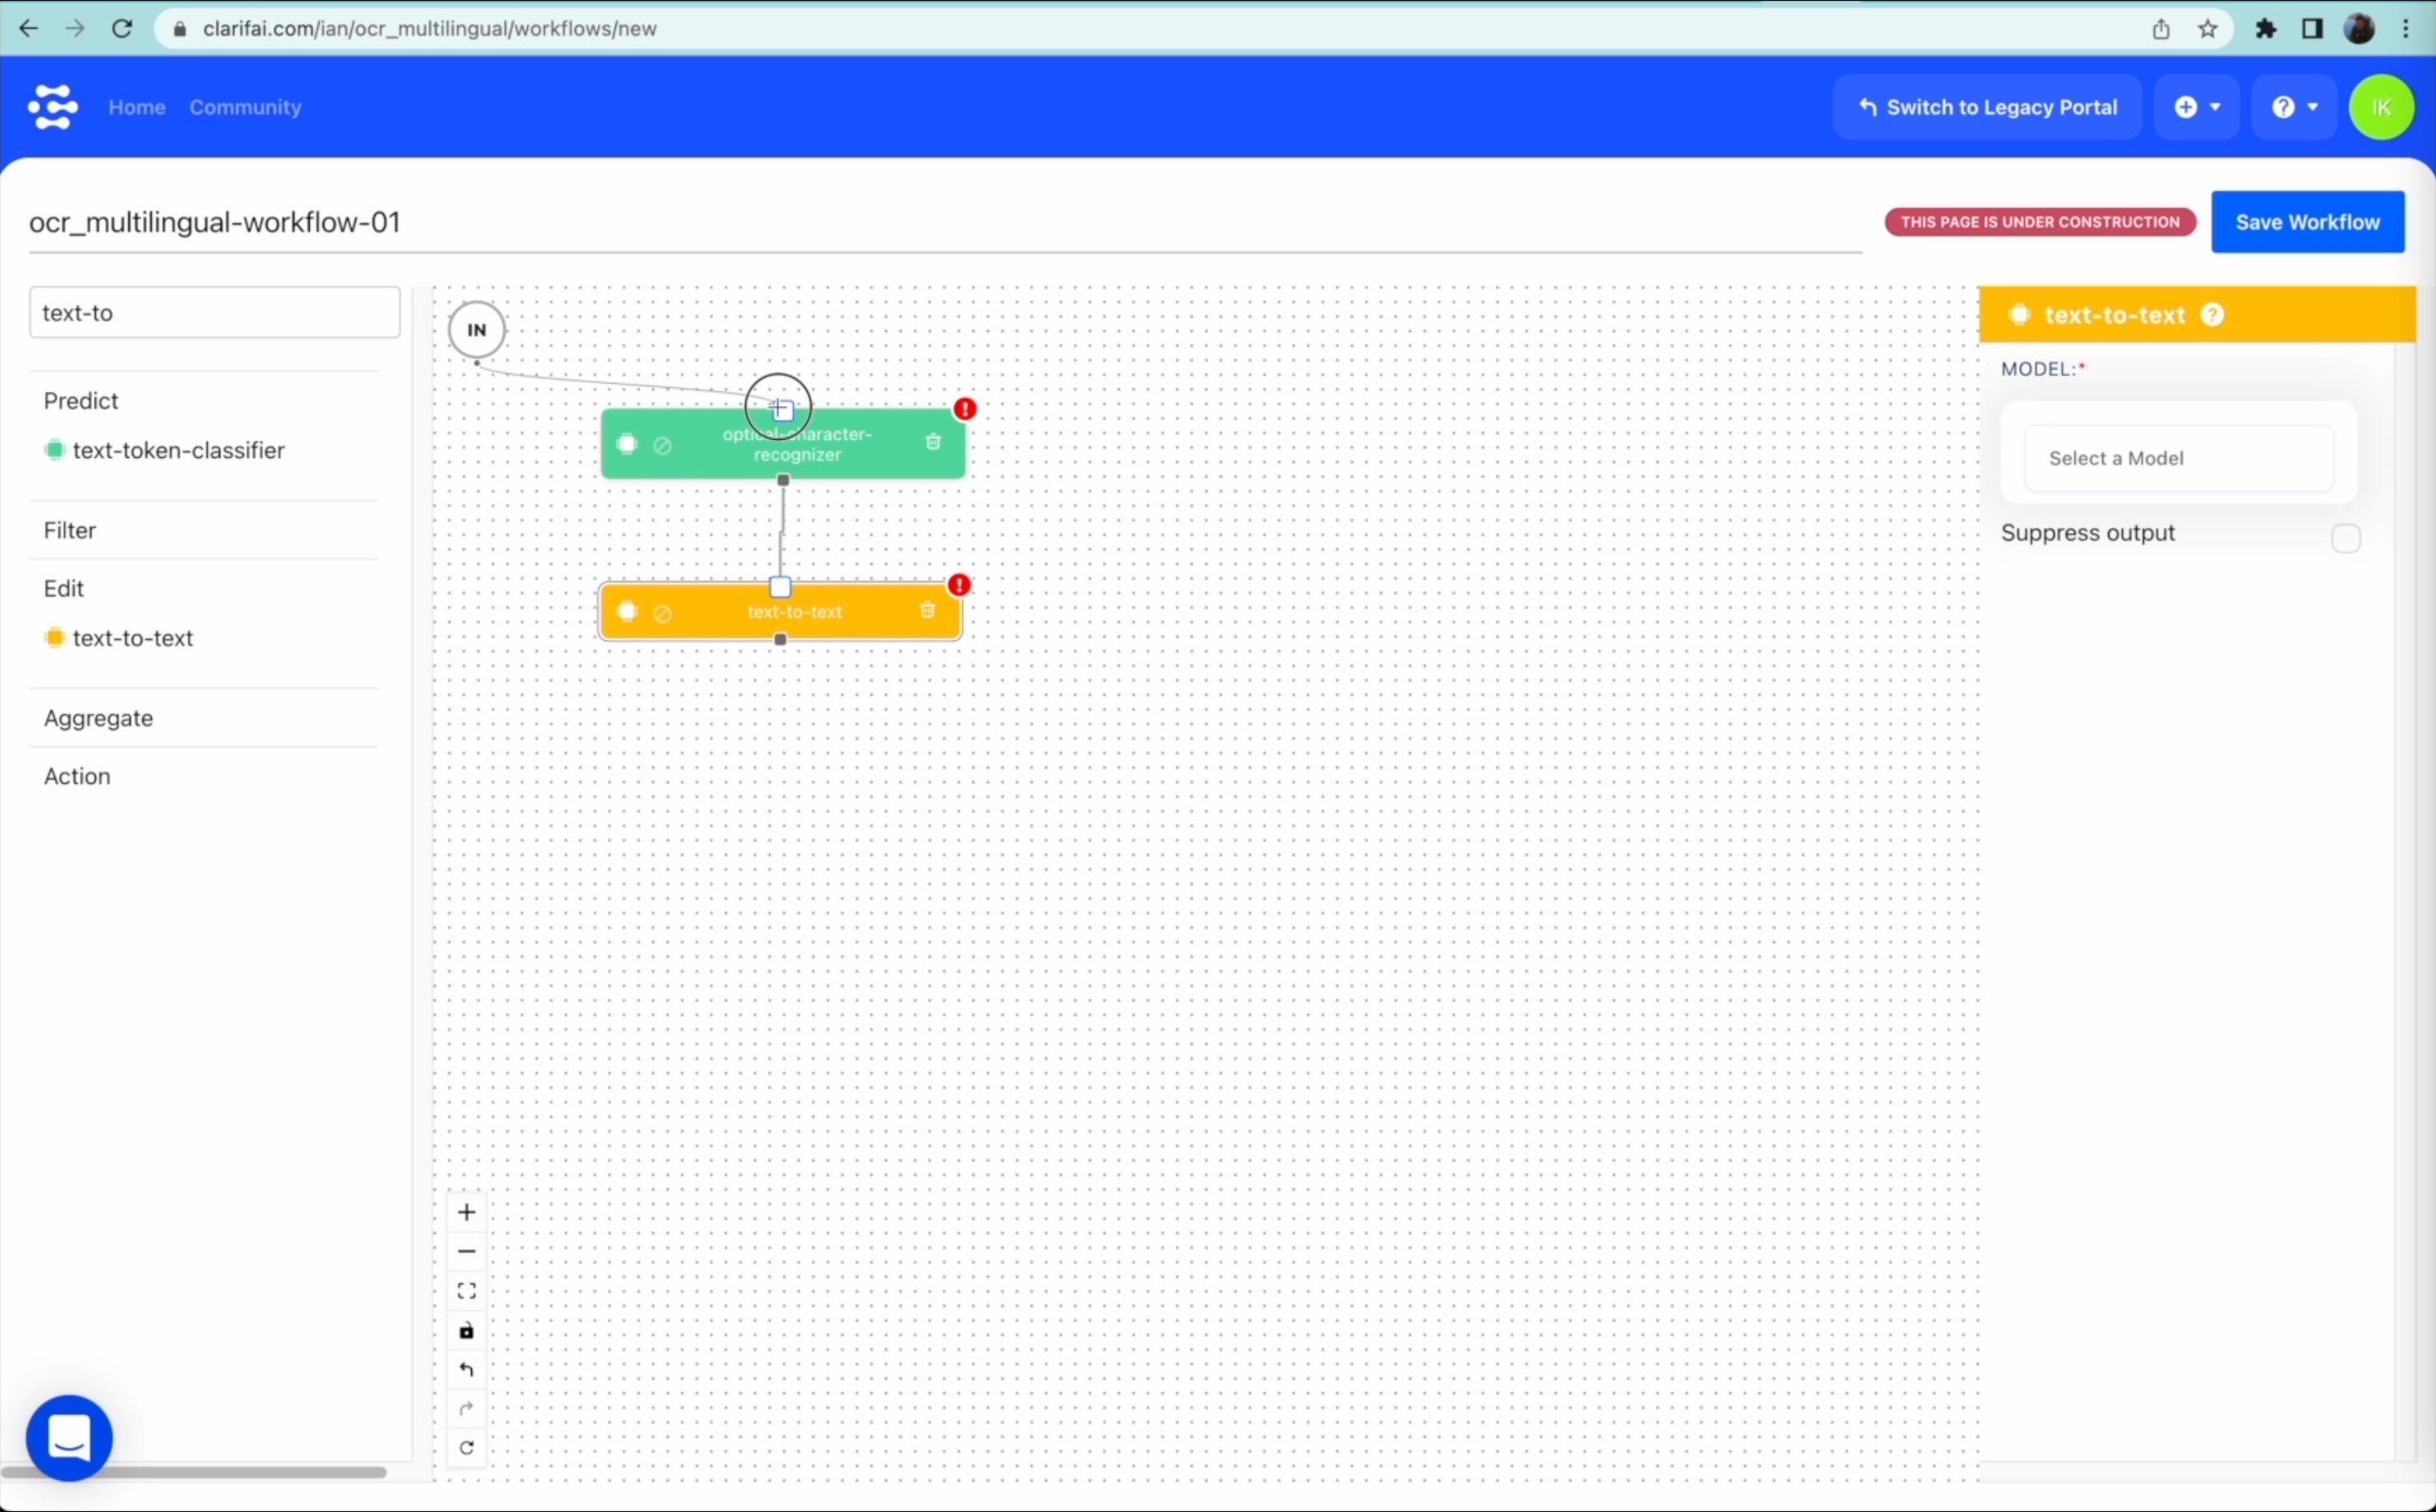Click Switch to Legacy Portal
Viewport: 2436px width, 1512px height.
coord(1987,107)
